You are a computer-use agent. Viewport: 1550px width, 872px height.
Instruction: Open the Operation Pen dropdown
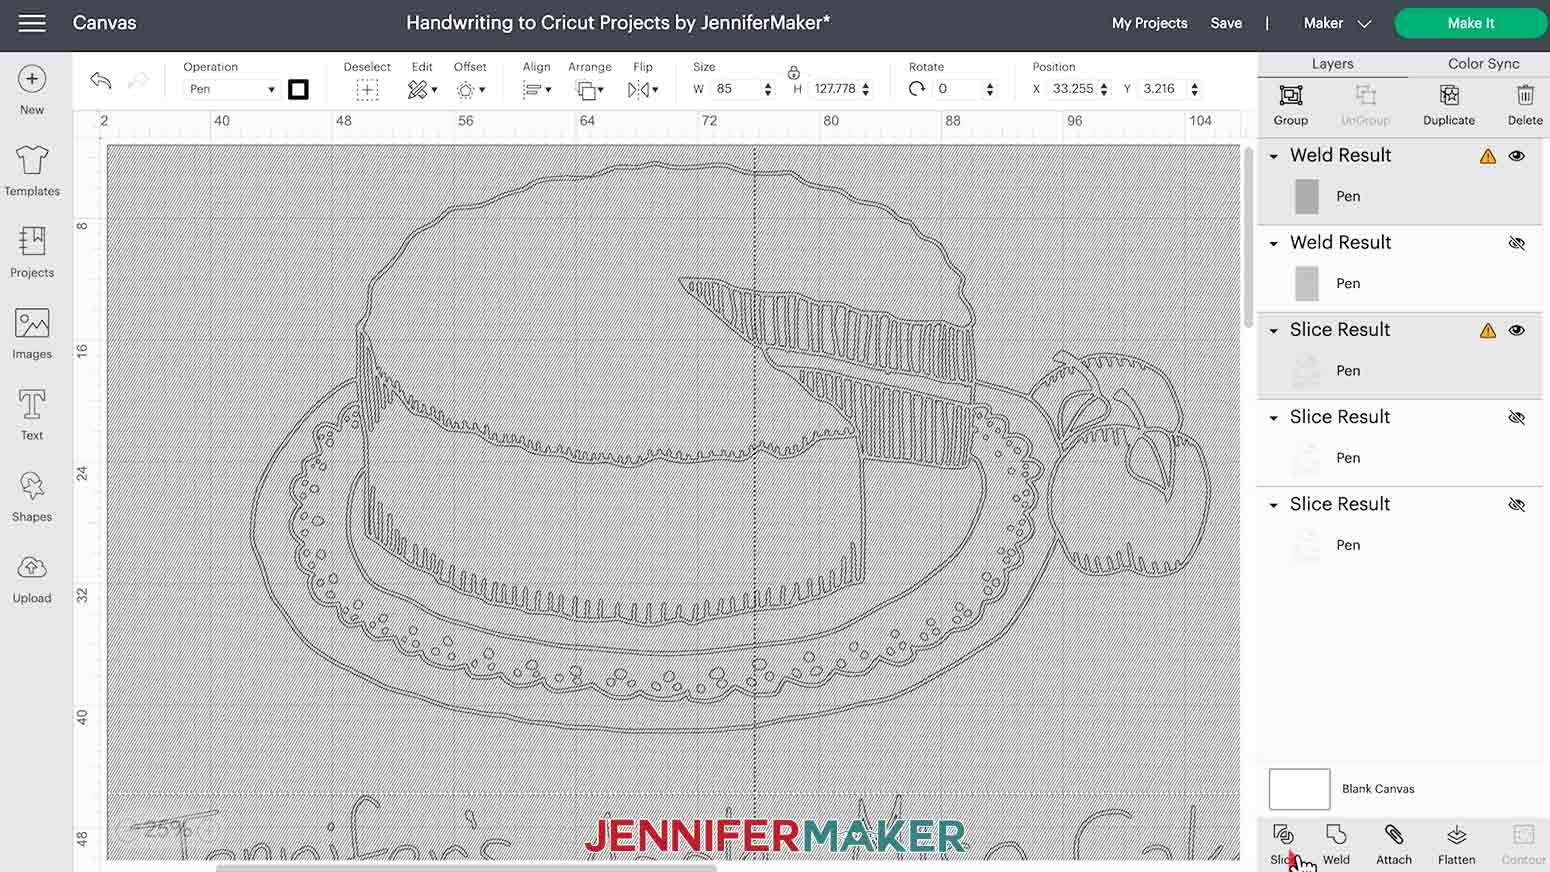[231, 89]
